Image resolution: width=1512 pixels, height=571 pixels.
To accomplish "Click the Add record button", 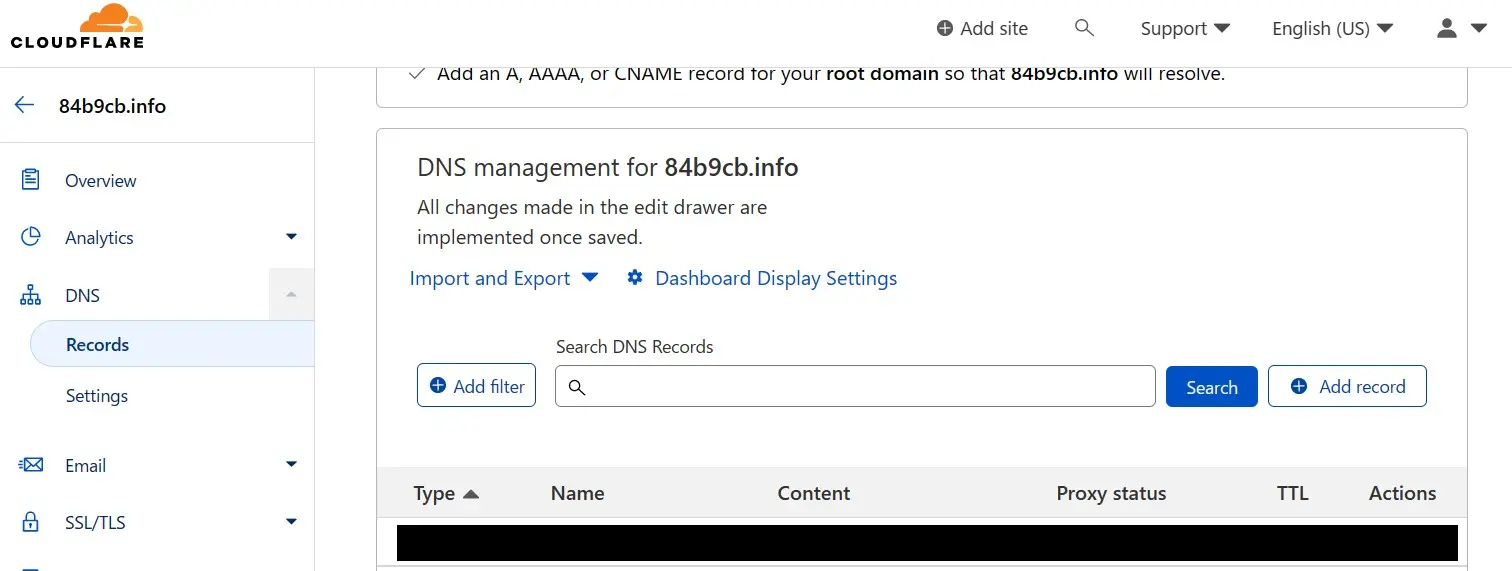I will tap(1346, 386).
